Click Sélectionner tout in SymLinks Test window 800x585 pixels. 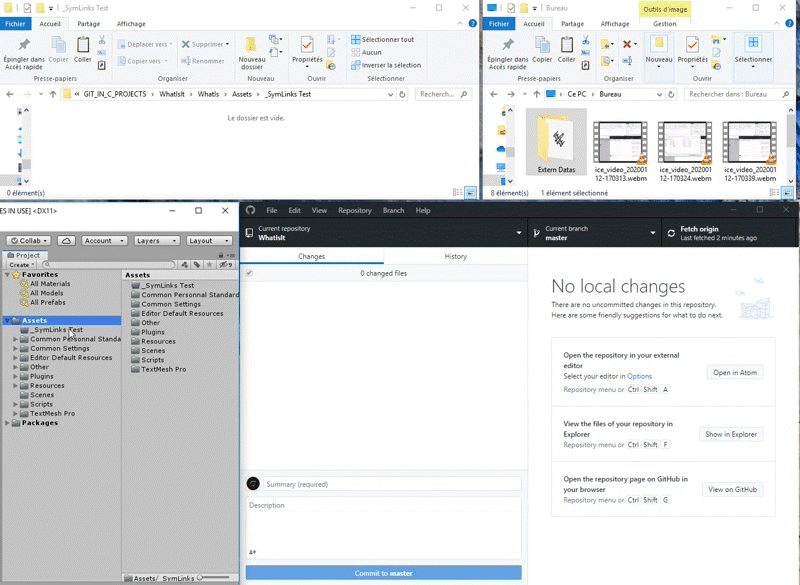click(x=383, y=39)
